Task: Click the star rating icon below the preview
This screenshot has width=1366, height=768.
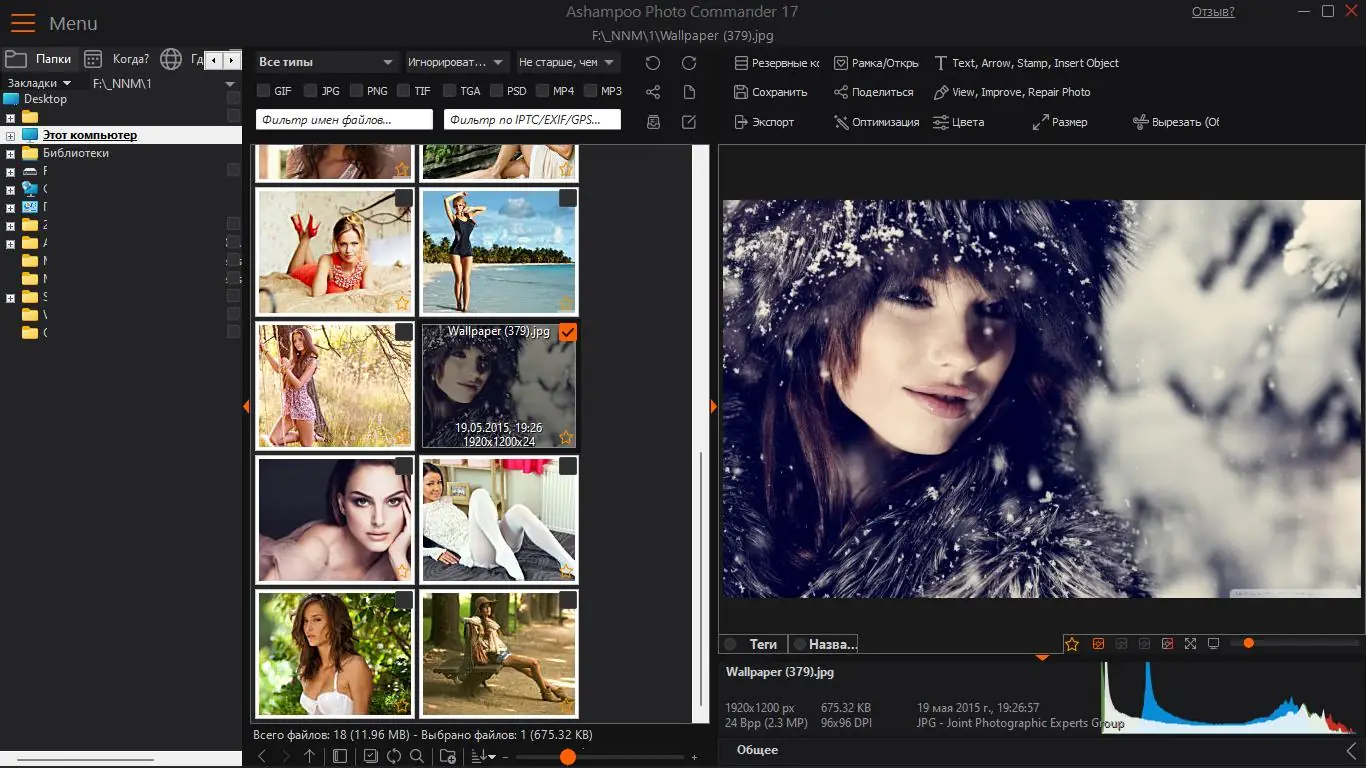Action: (1072, 644)
